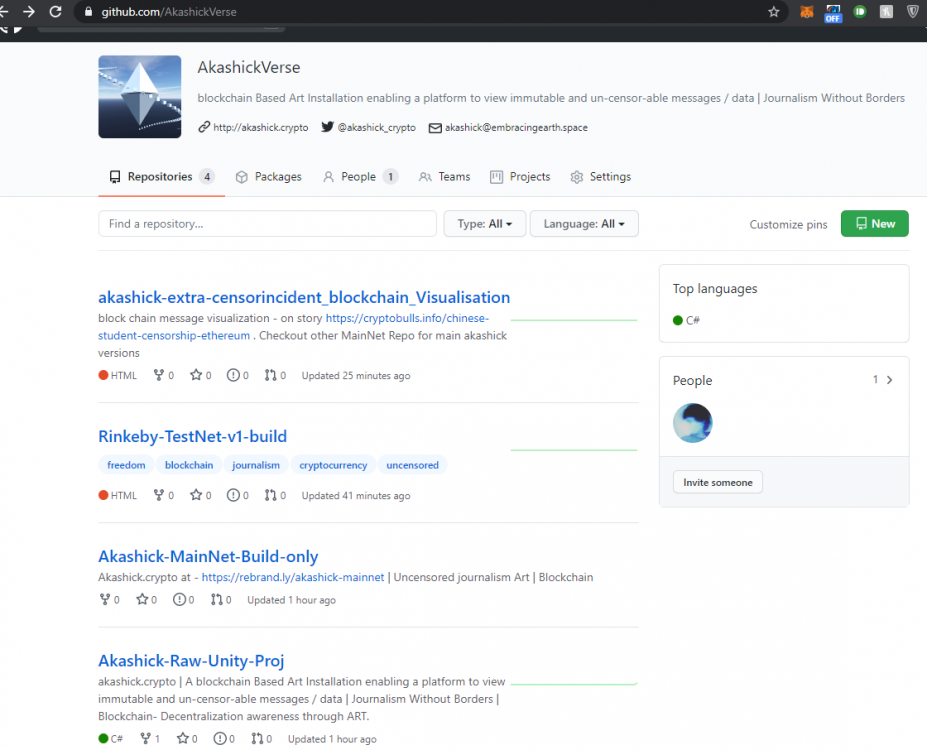Open the Packages tab
The image size is (927, 750).
(268, 177)
